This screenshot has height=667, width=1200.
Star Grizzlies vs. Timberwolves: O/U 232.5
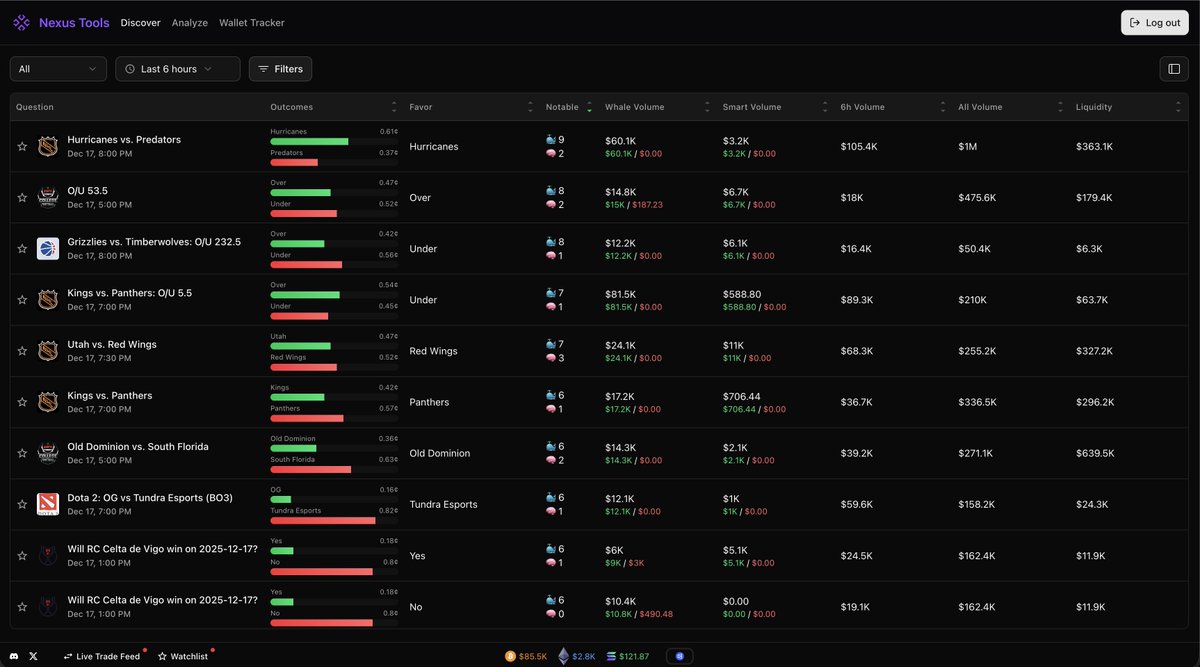[22, 248]
